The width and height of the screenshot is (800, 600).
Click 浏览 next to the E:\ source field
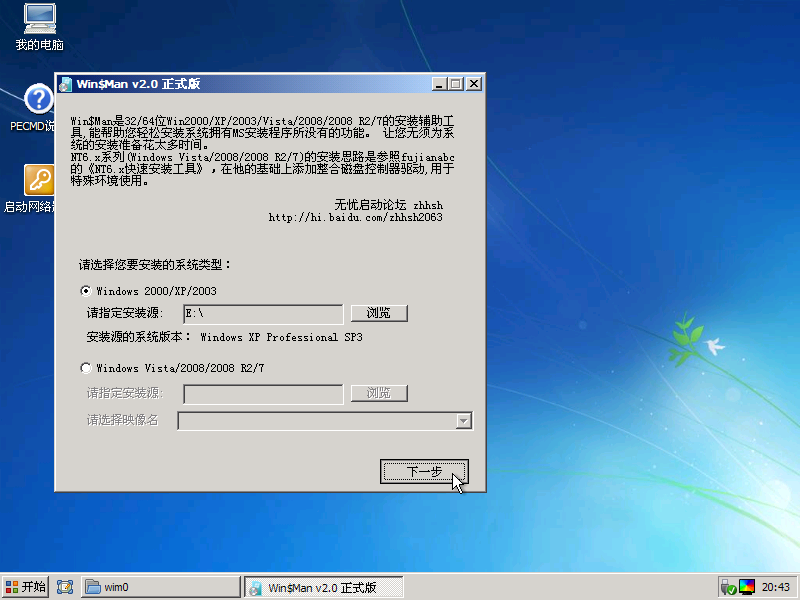378,314
